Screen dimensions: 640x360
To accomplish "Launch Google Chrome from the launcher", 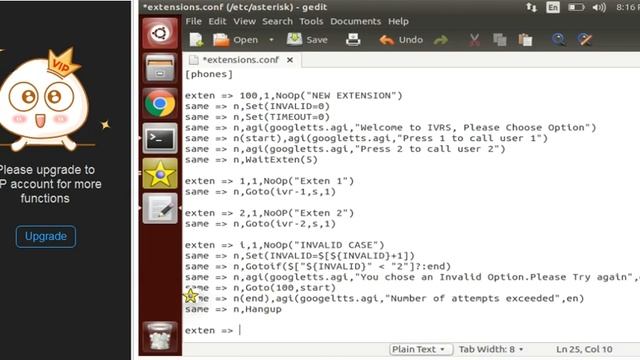I will (160, 103).
